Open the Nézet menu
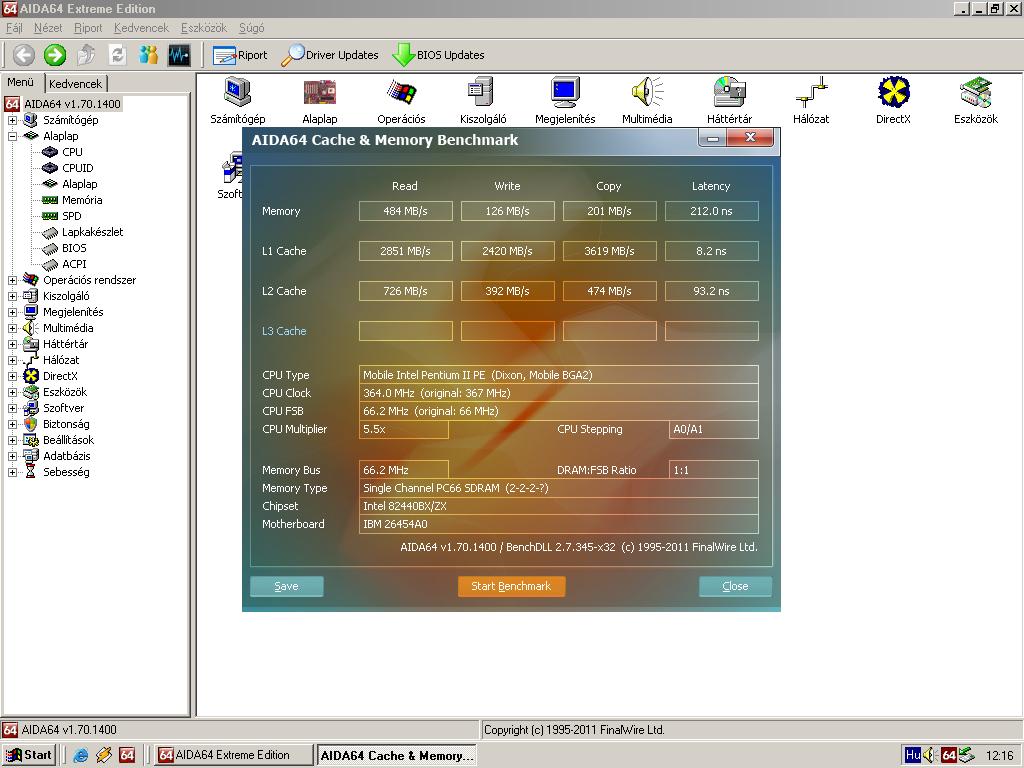Viewport: 1024px width, 768px height. coord(48,28)
